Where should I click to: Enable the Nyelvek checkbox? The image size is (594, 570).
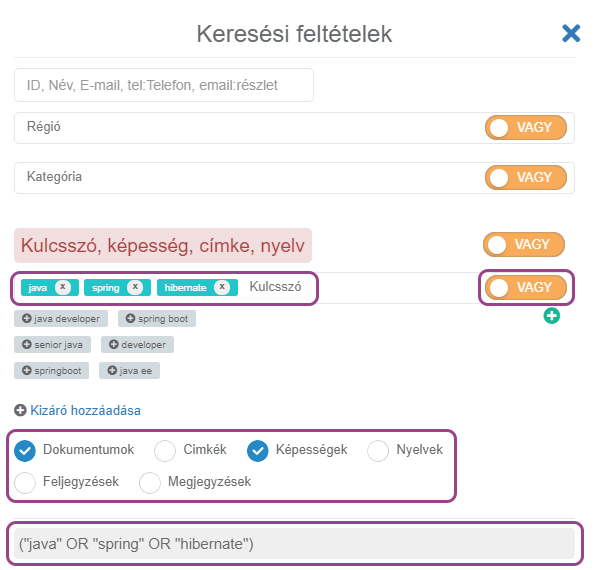[378, 451]
